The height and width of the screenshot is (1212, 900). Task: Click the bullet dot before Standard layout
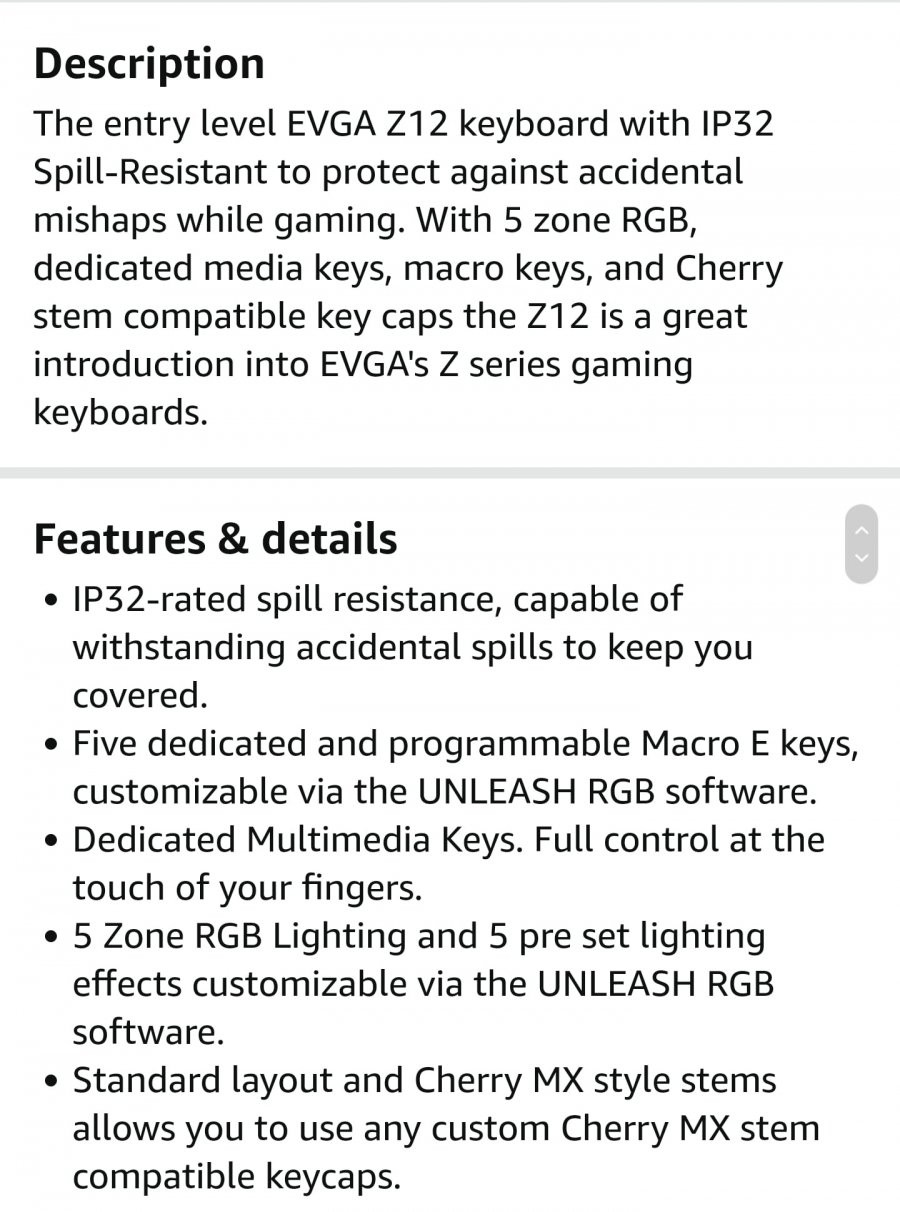pyautogui.click(x=51, y=1082)
